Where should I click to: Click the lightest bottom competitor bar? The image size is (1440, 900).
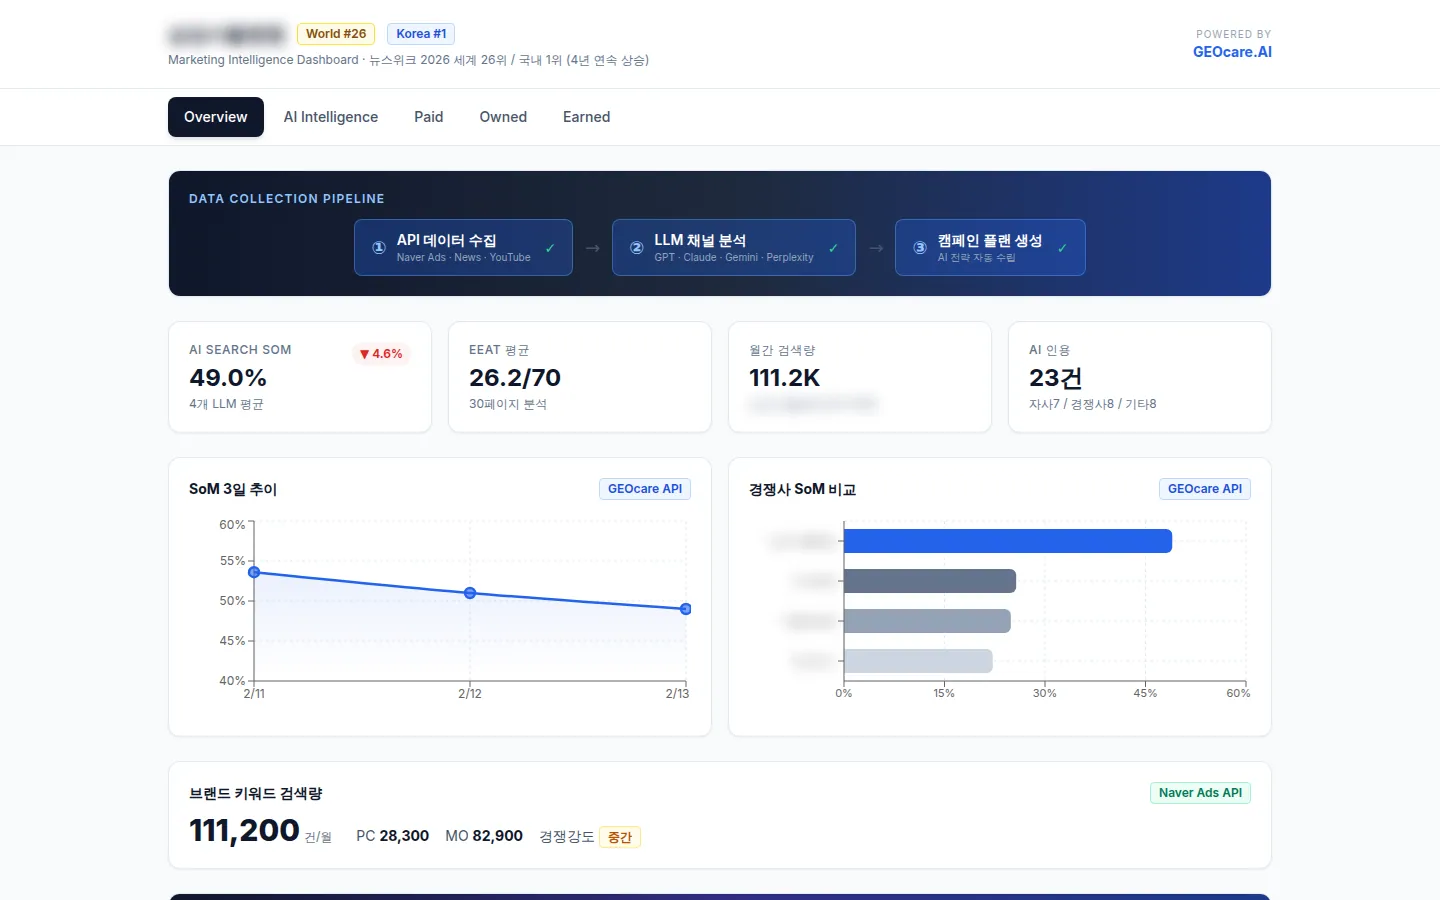coord(918,661)
